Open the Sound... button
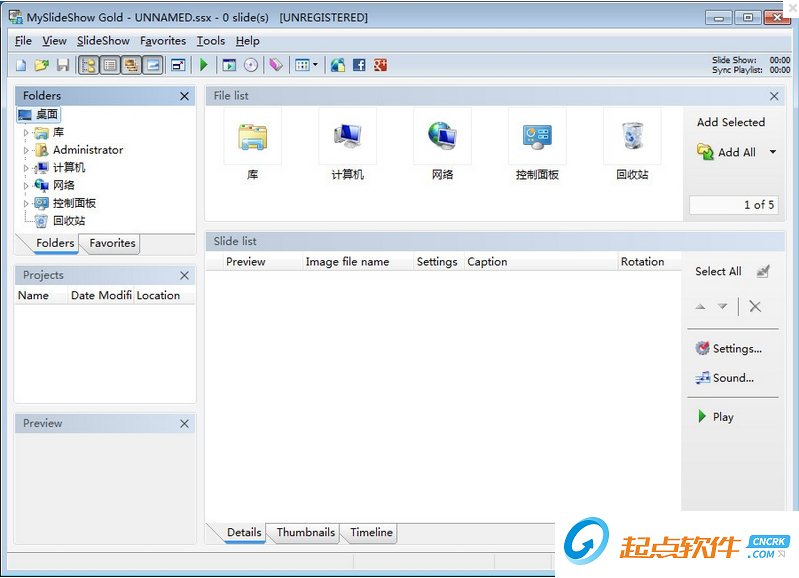This screenshot has width=799, height=578. coord(724,378)
